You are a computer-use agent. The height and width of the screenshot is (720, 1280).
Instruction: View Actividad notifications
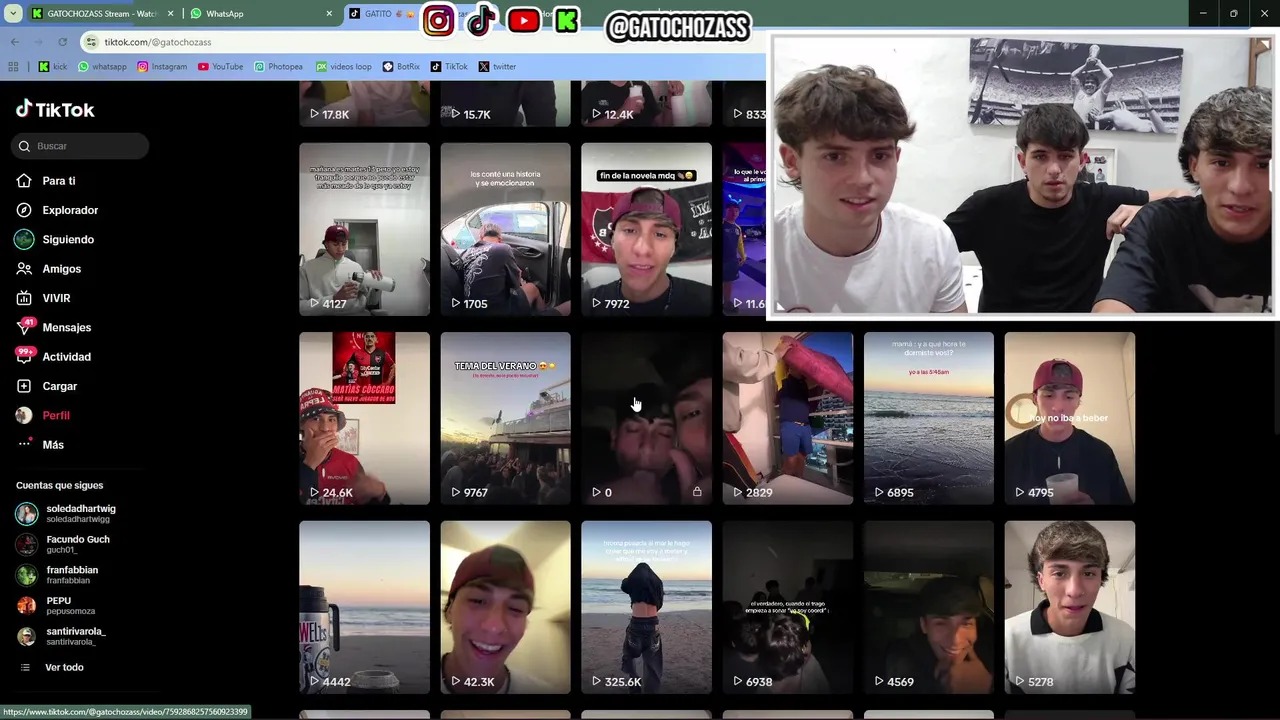[54, 357]
